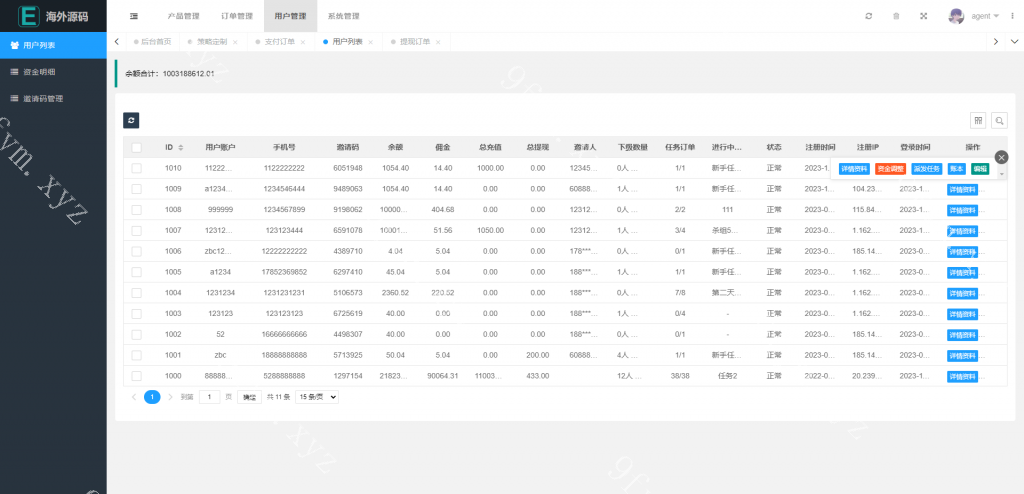The width and height of the screenshot is (1024, 494).
Task: Close the 提现订单 tab
Action: [x=438, y=42]
